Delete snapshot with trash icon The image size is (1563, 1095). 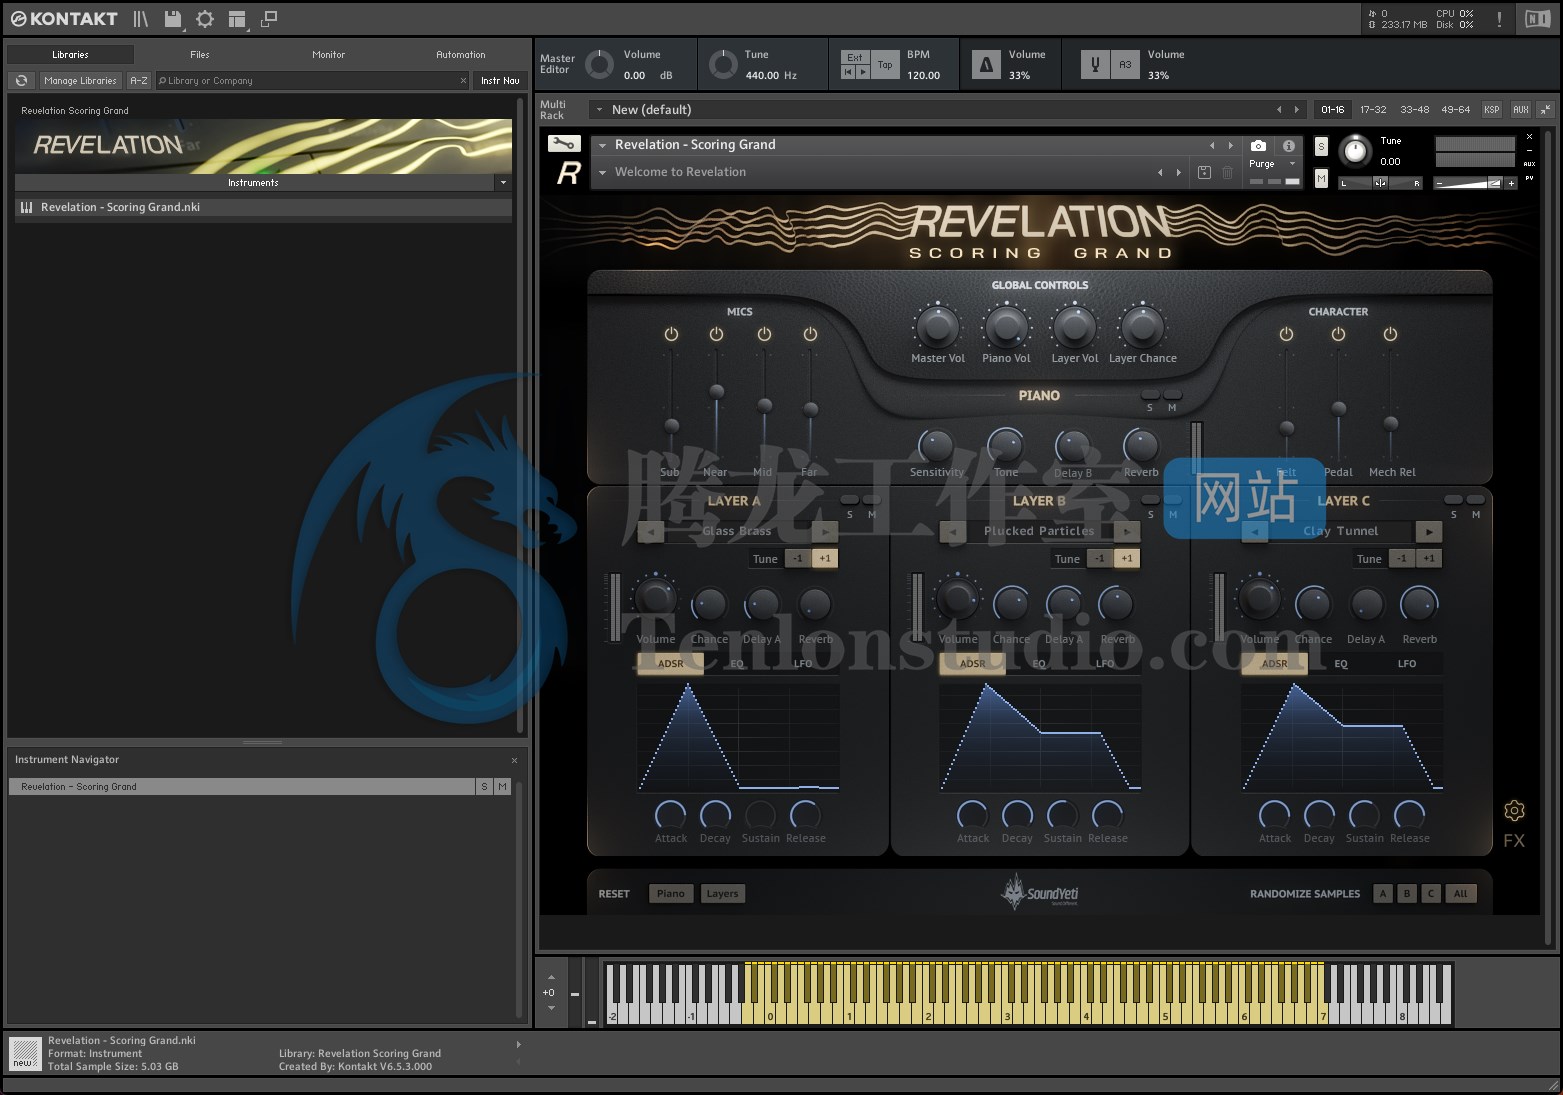(x=1228, y=172)
